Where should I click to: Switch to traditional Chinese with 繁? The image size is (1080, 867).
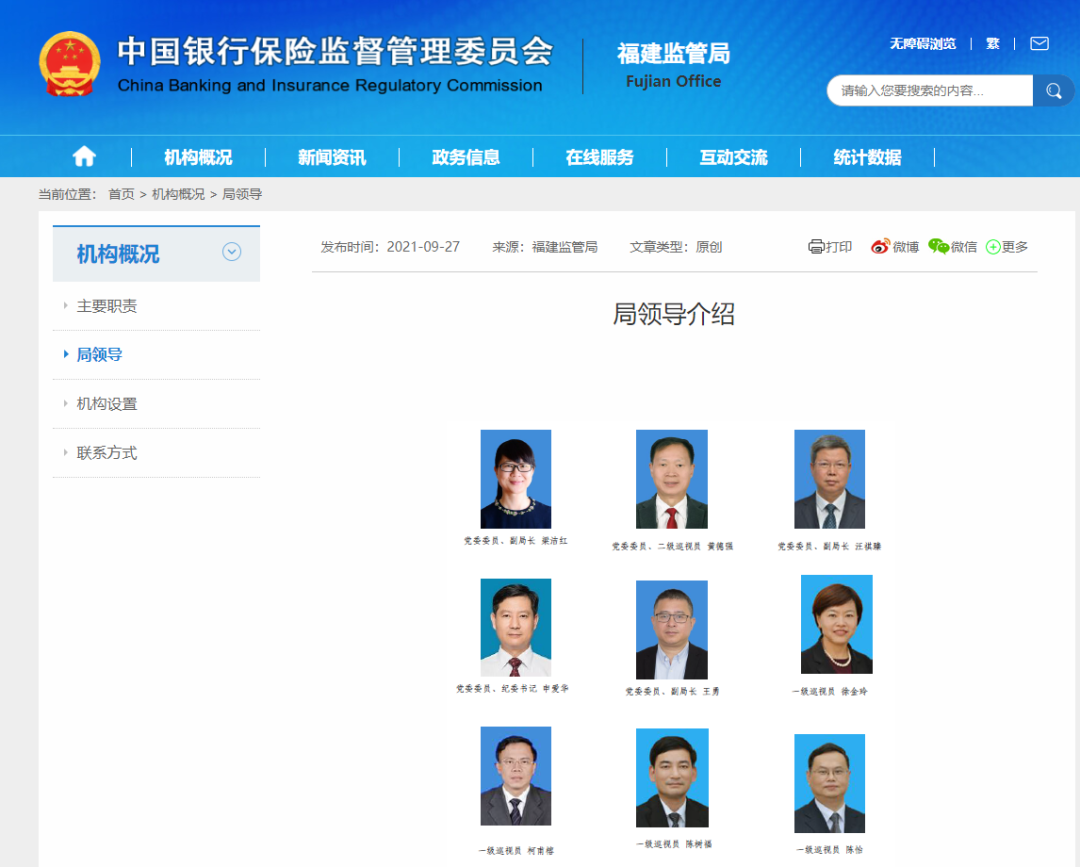pos(992,44)
